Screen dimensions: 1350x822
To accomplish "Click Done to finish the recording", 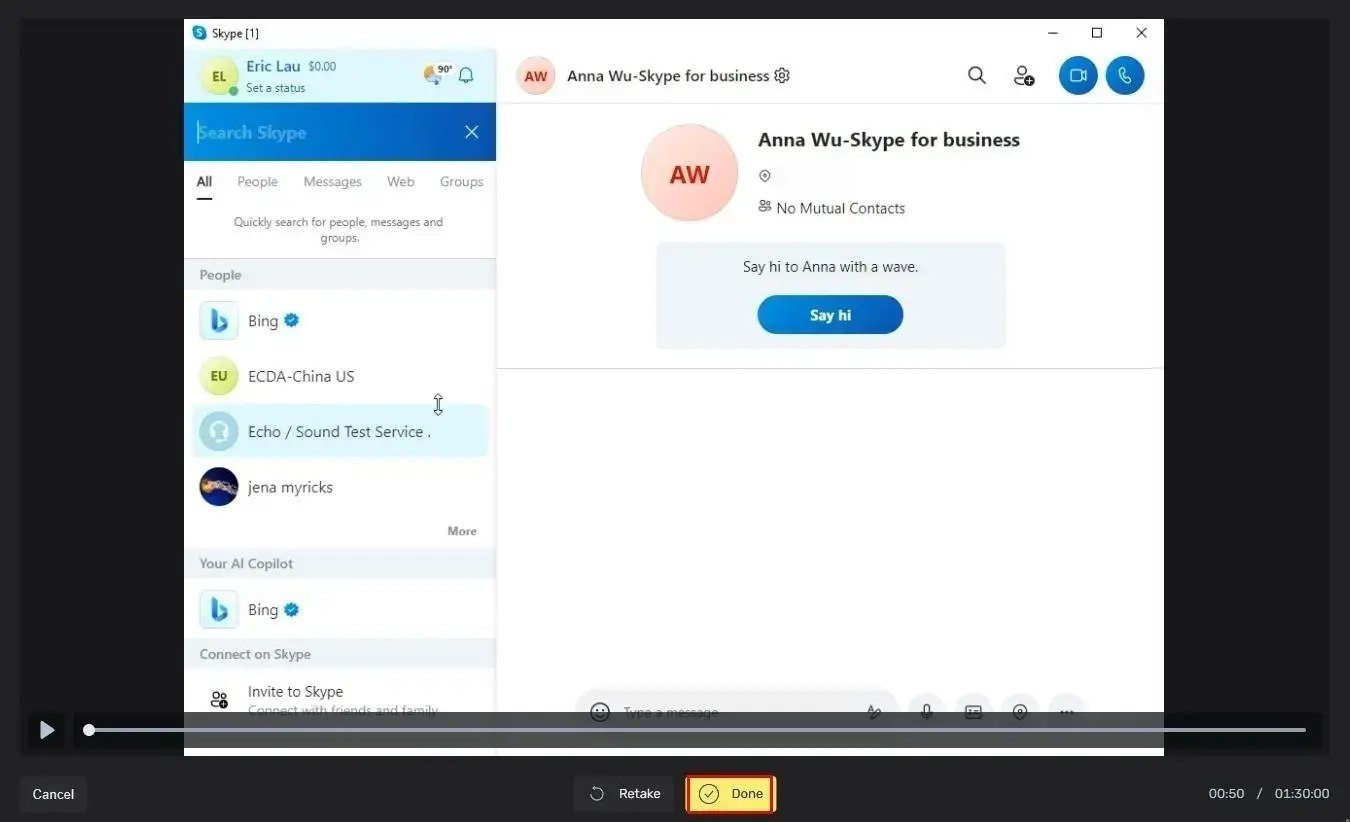I will coord(731,793).
